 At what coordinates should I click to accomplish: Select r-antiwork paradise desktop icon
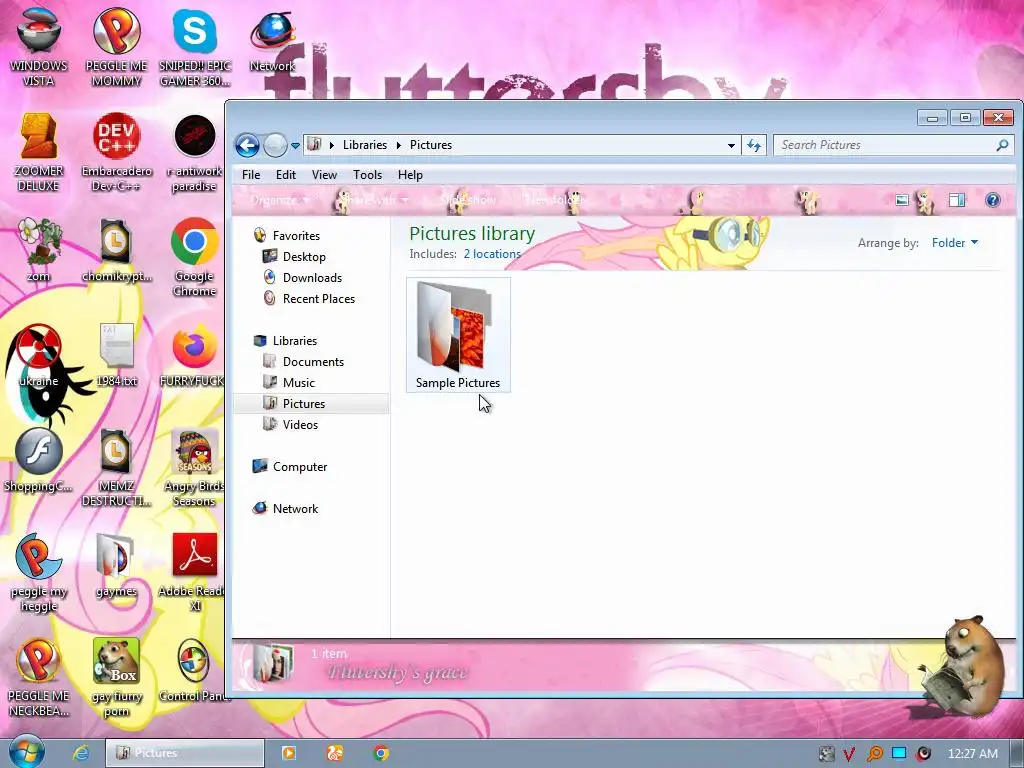[195, 153]
